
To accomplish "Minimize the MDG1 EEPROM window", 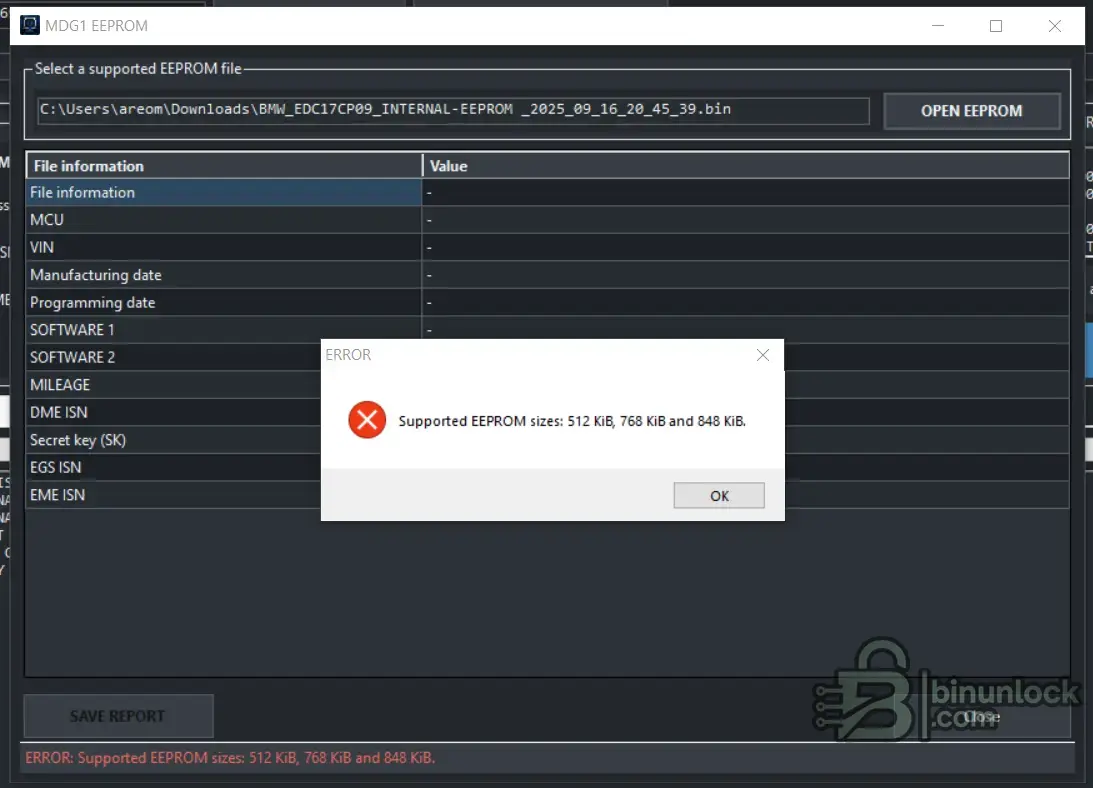I will [x=938, y=26].
